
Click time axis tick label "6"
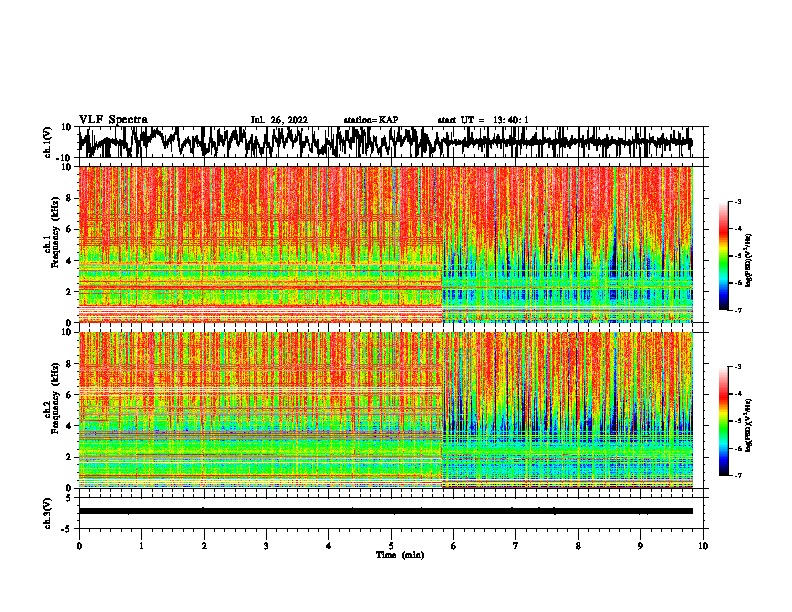click(454, 546)
